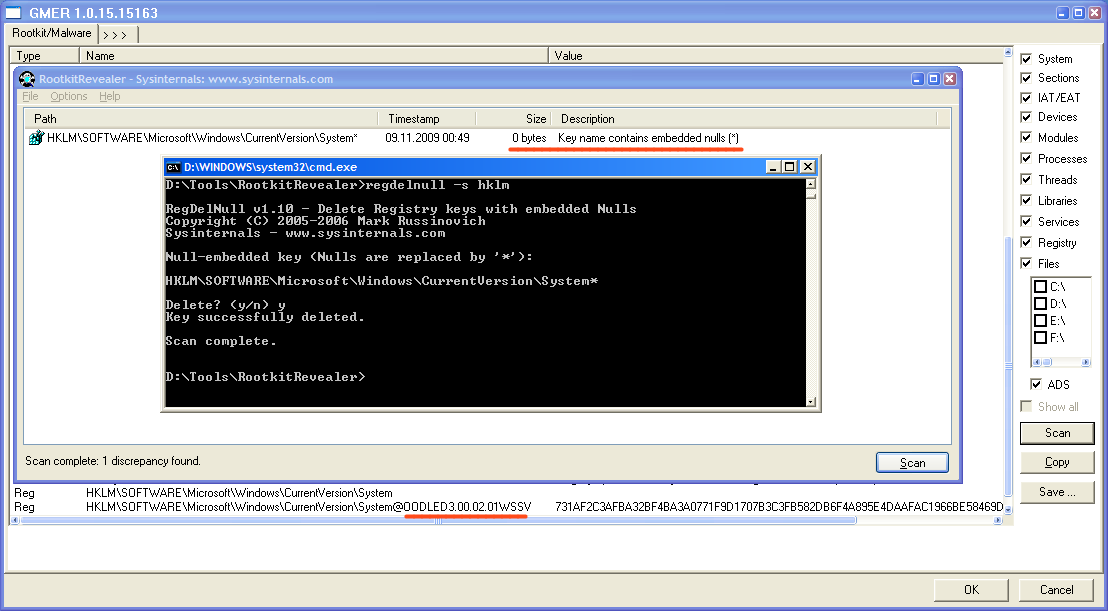1108x611 pixels.
Task: Open the >>> tab in GMER
Action: pos(116,35)
